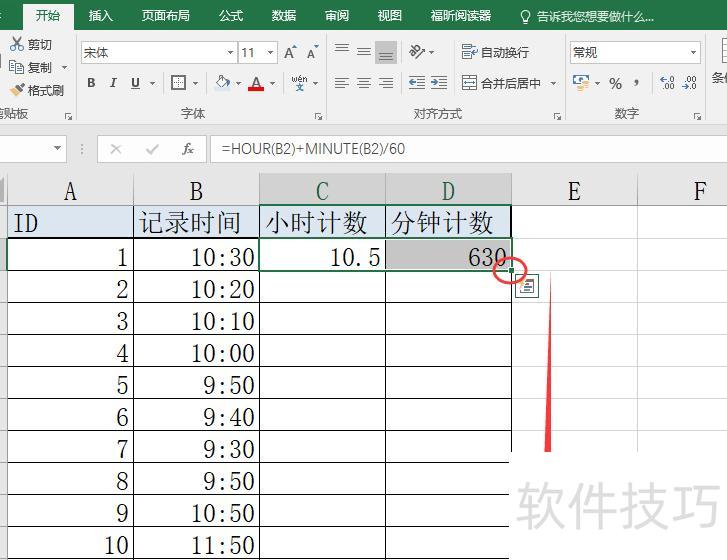The width and height of the screenshot is (727, 560).
Task: Select column E header
Action: tap(574, 191)
